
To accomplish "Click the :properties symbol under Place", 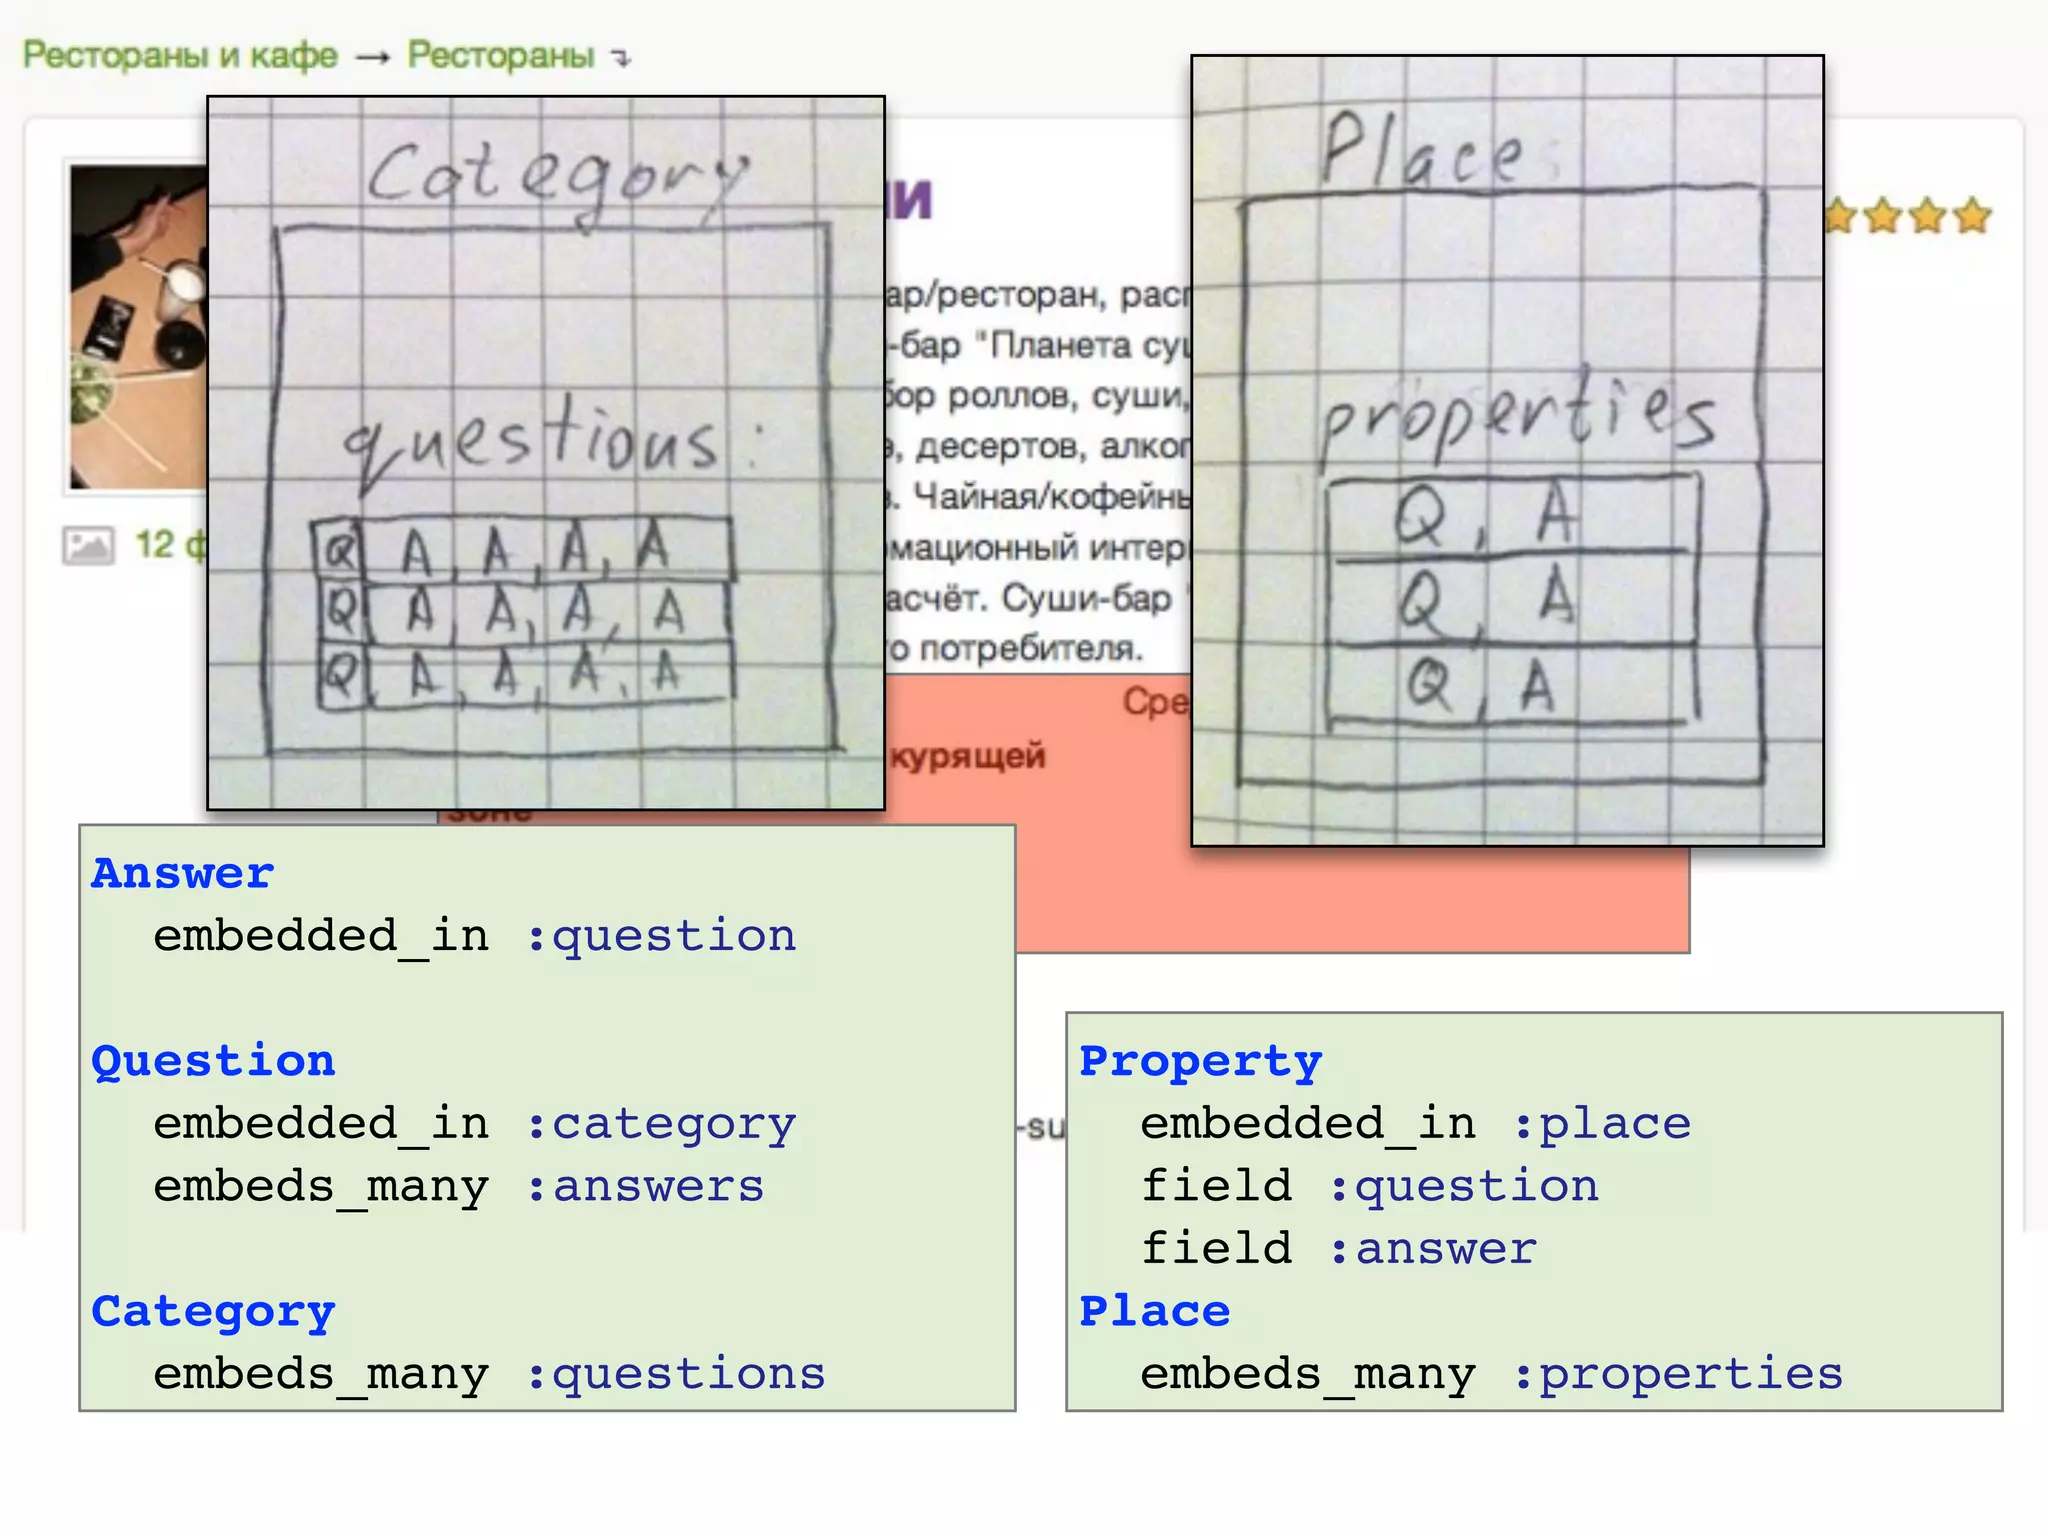I will point(1678,1373).
